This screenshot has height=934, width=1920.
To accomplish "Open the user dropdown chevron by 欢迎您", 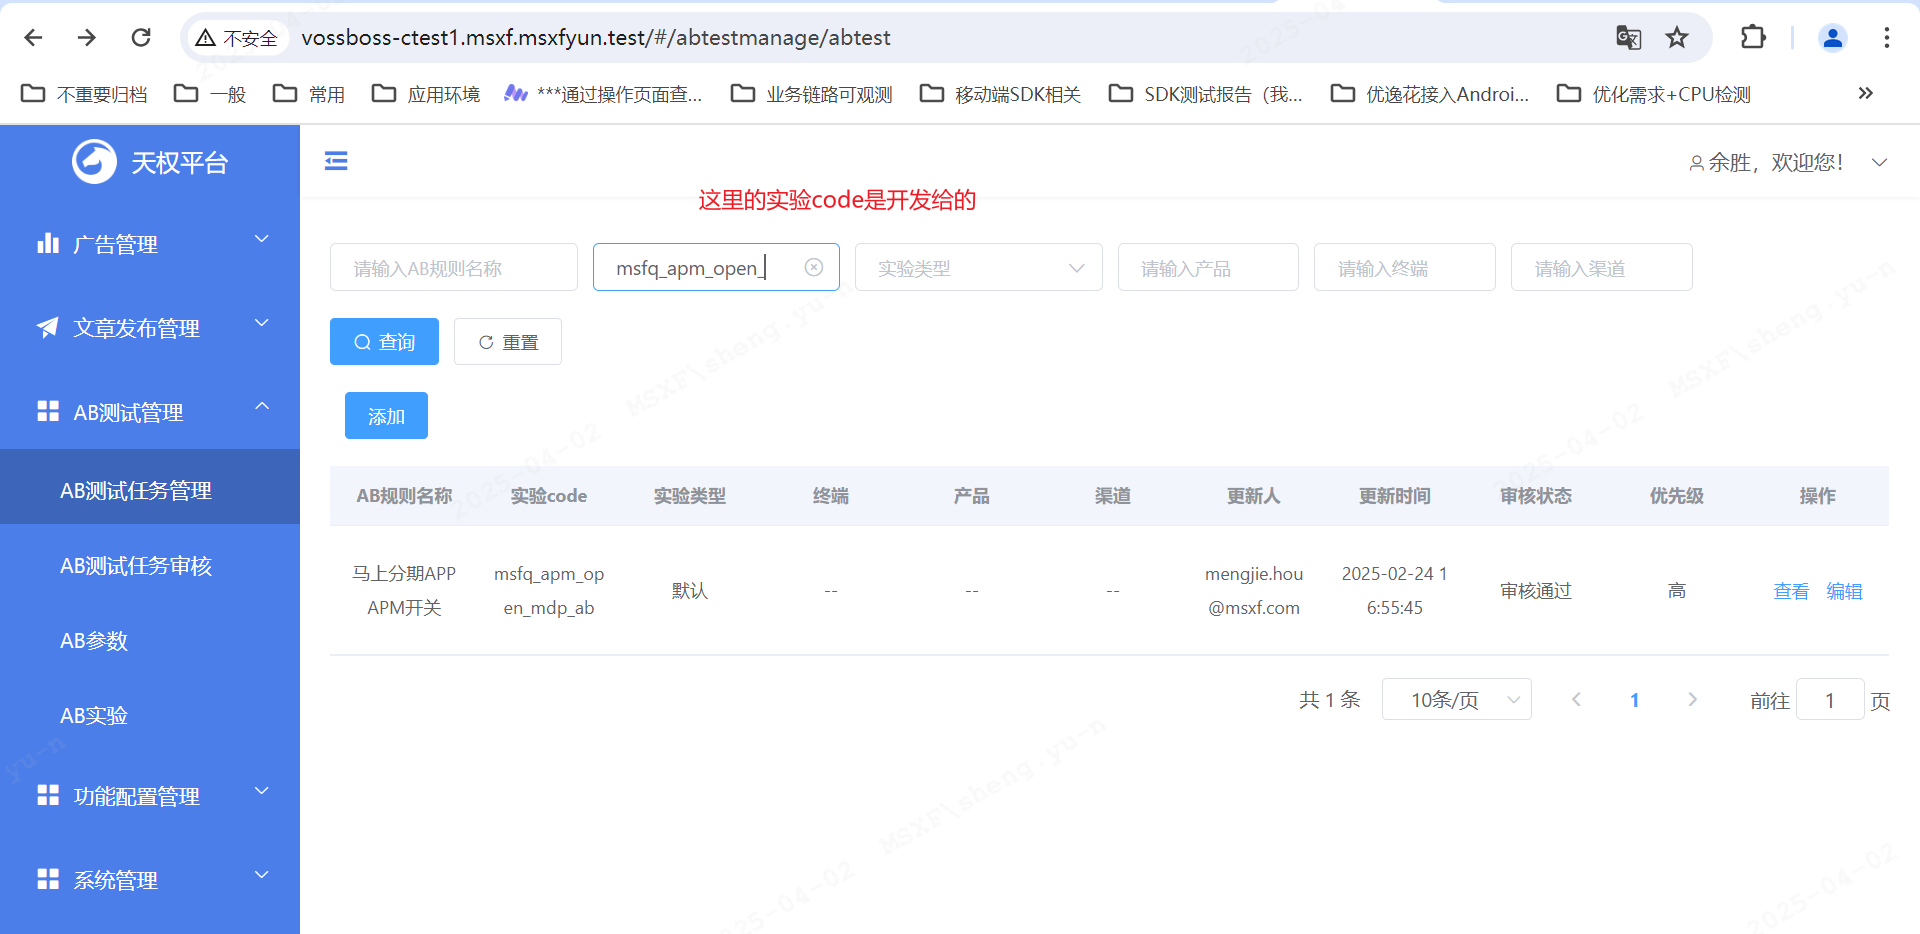I will tap(1879, 162).
